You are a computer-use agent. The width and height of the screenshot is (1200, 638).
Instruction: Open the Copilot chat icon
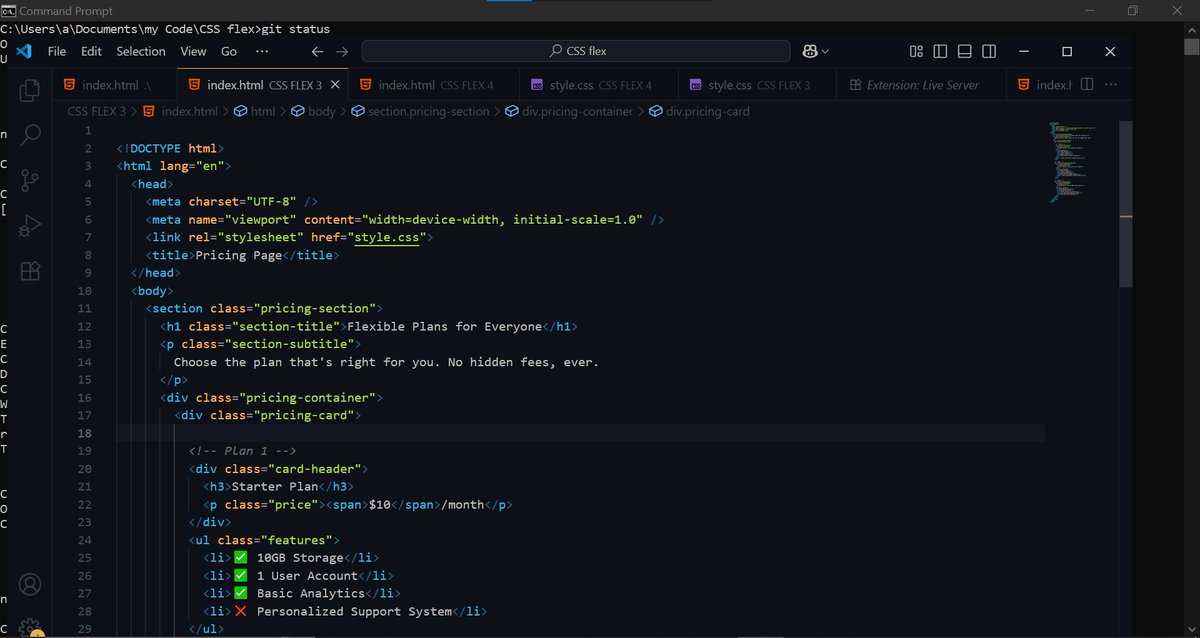click(x=809, y=51)
